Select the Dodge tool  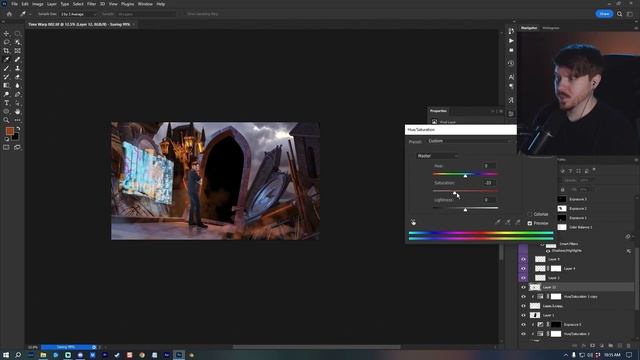click(6, 94)
